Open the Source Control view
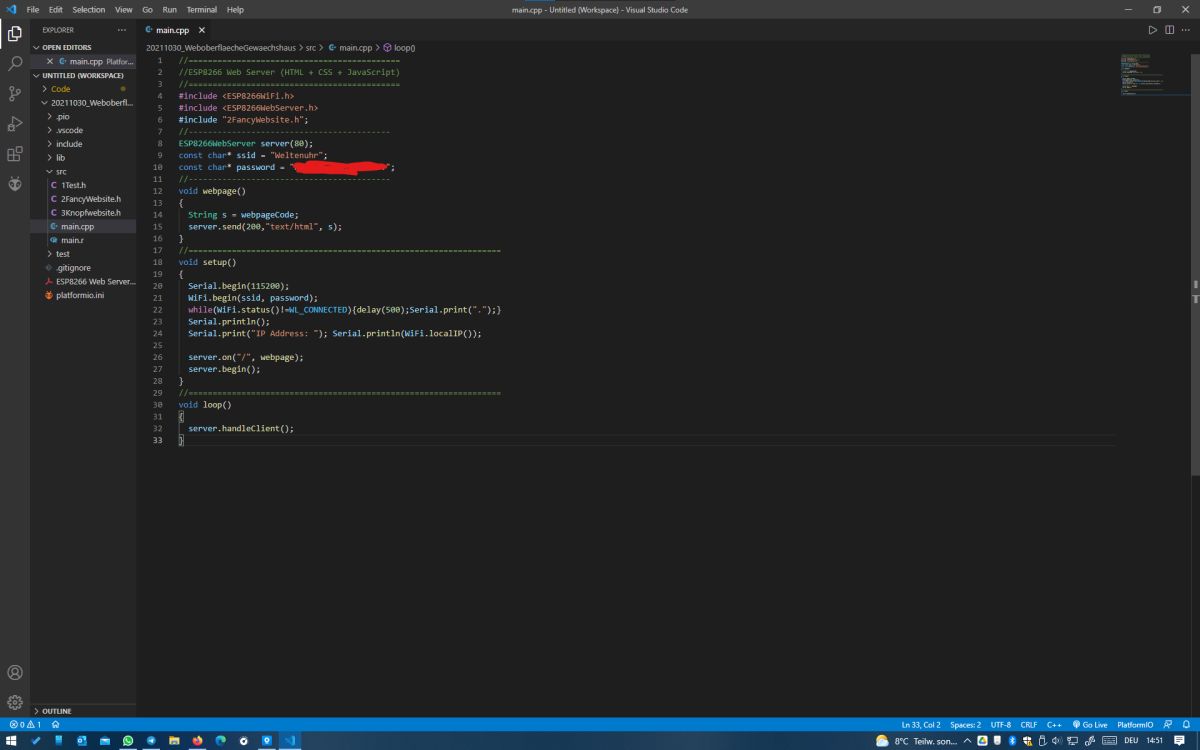 [15, 93]
